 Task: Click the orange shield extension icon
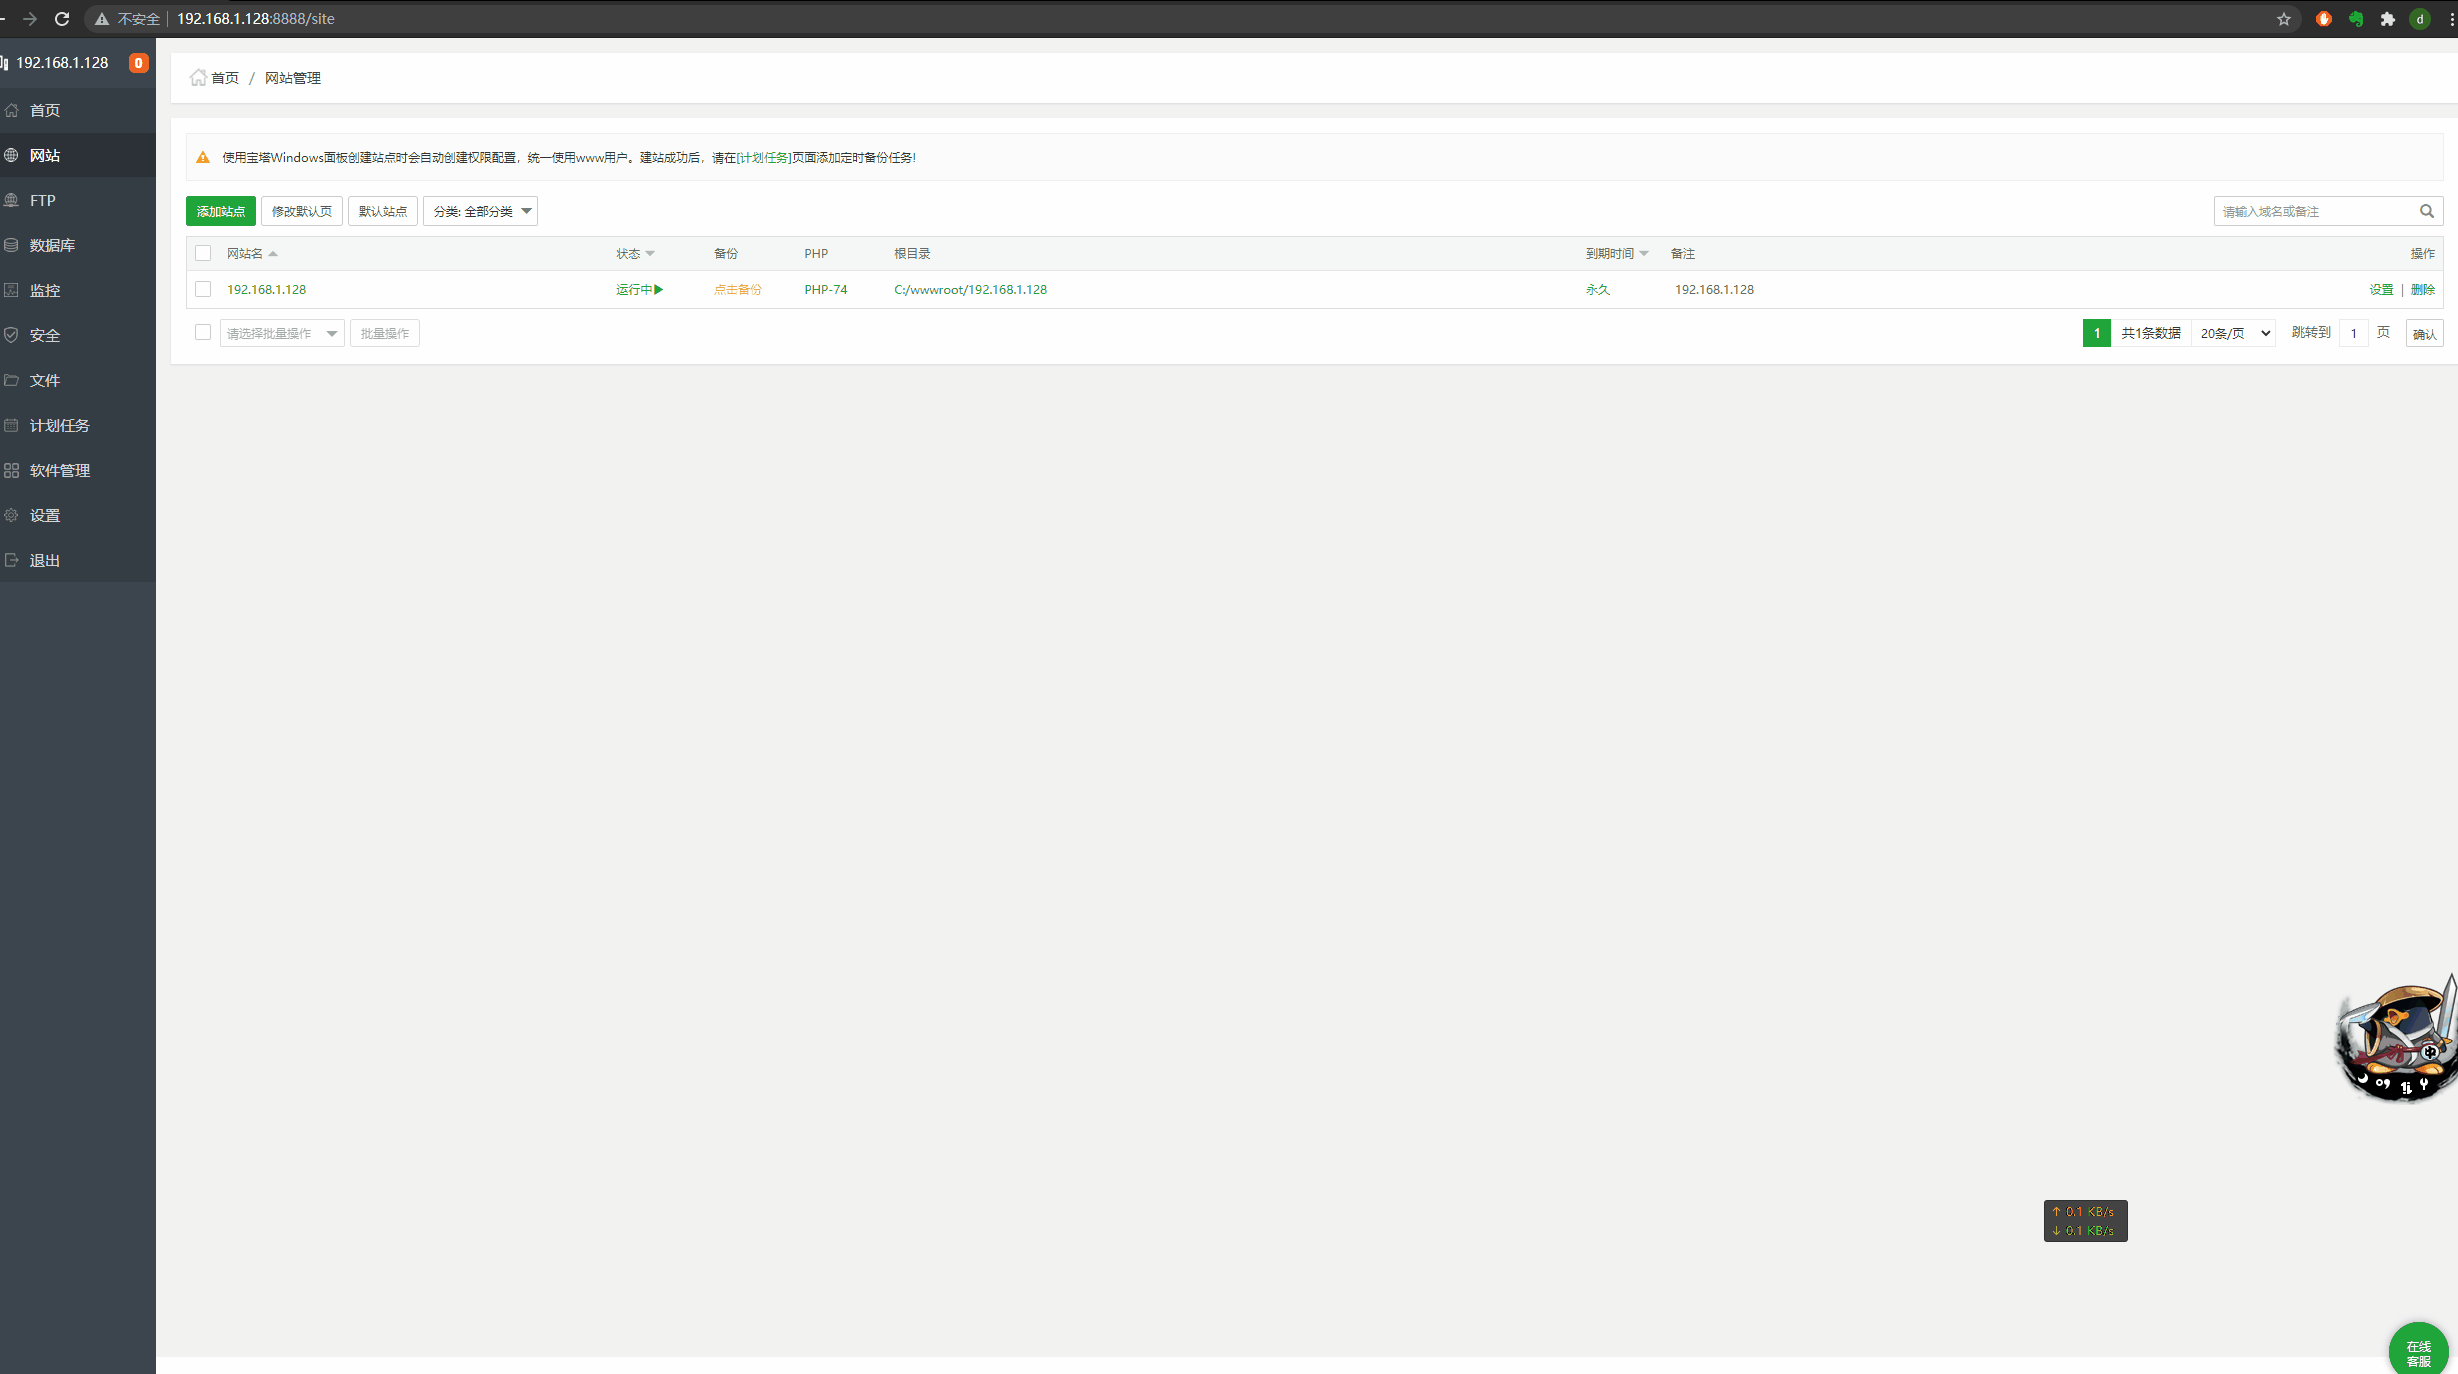2324,19
